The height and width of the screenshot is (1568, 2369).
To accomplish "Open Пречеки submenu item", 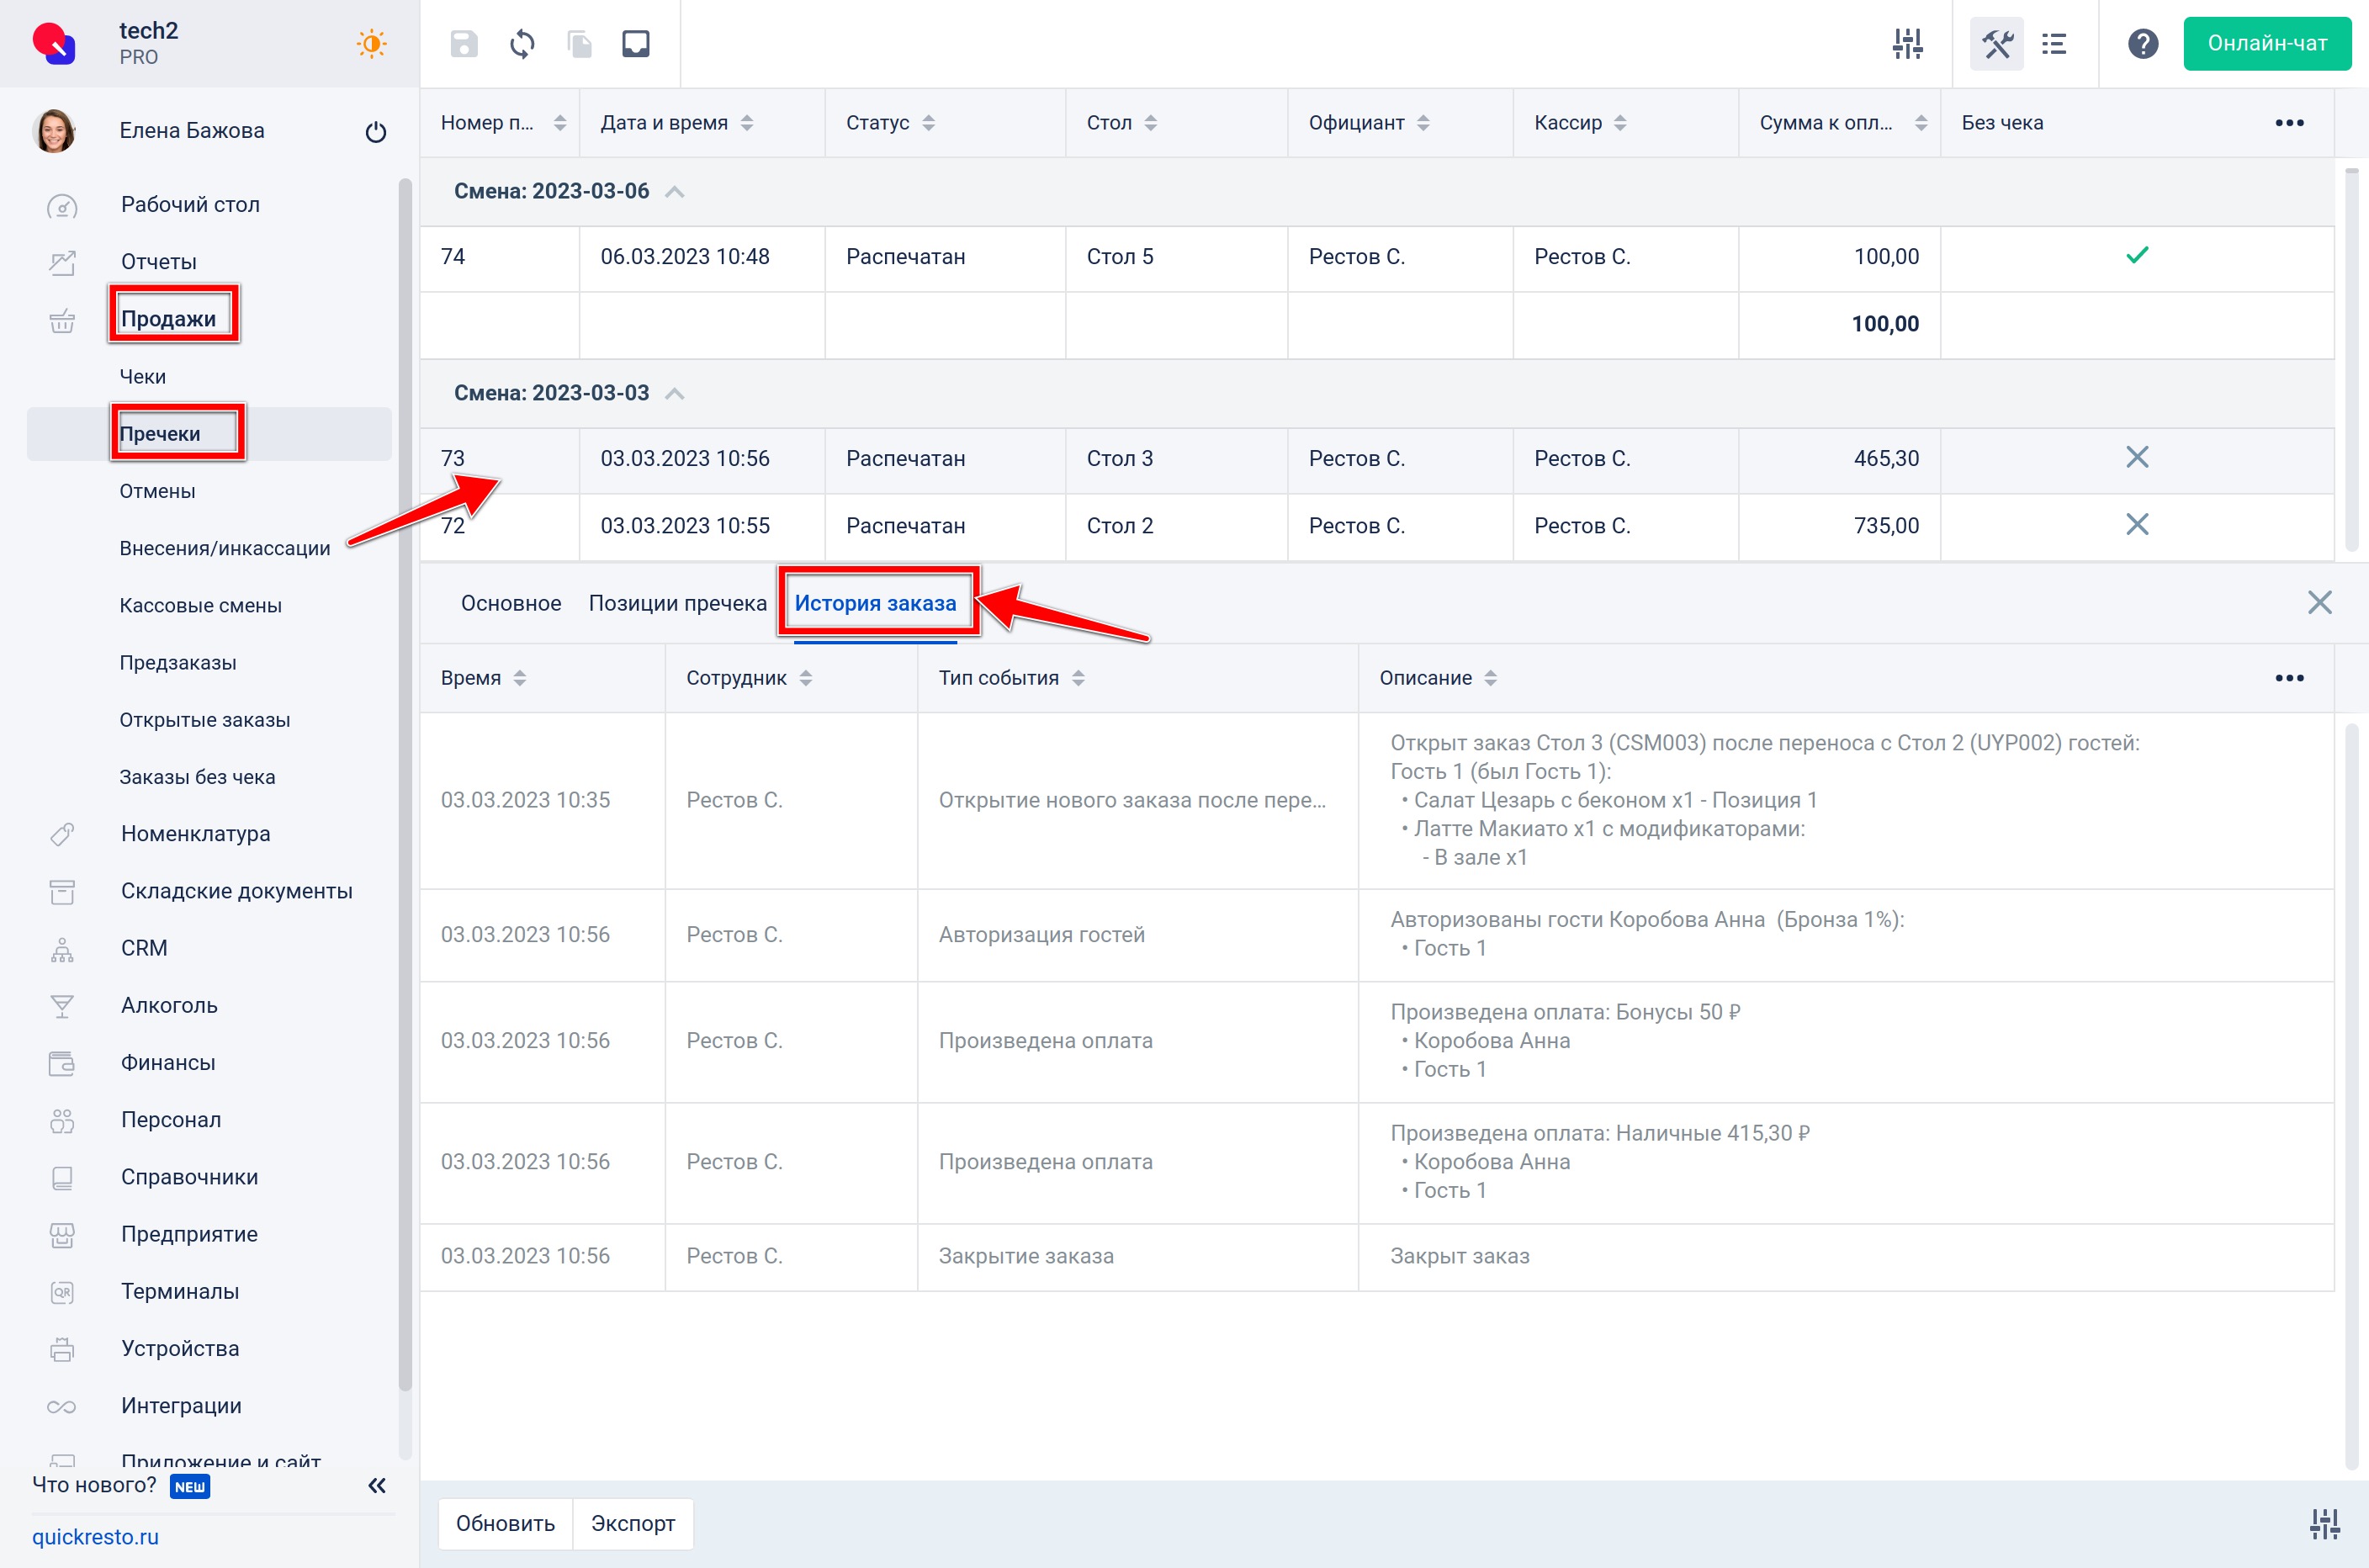I will pyautogui.click(x=160, y=434).
